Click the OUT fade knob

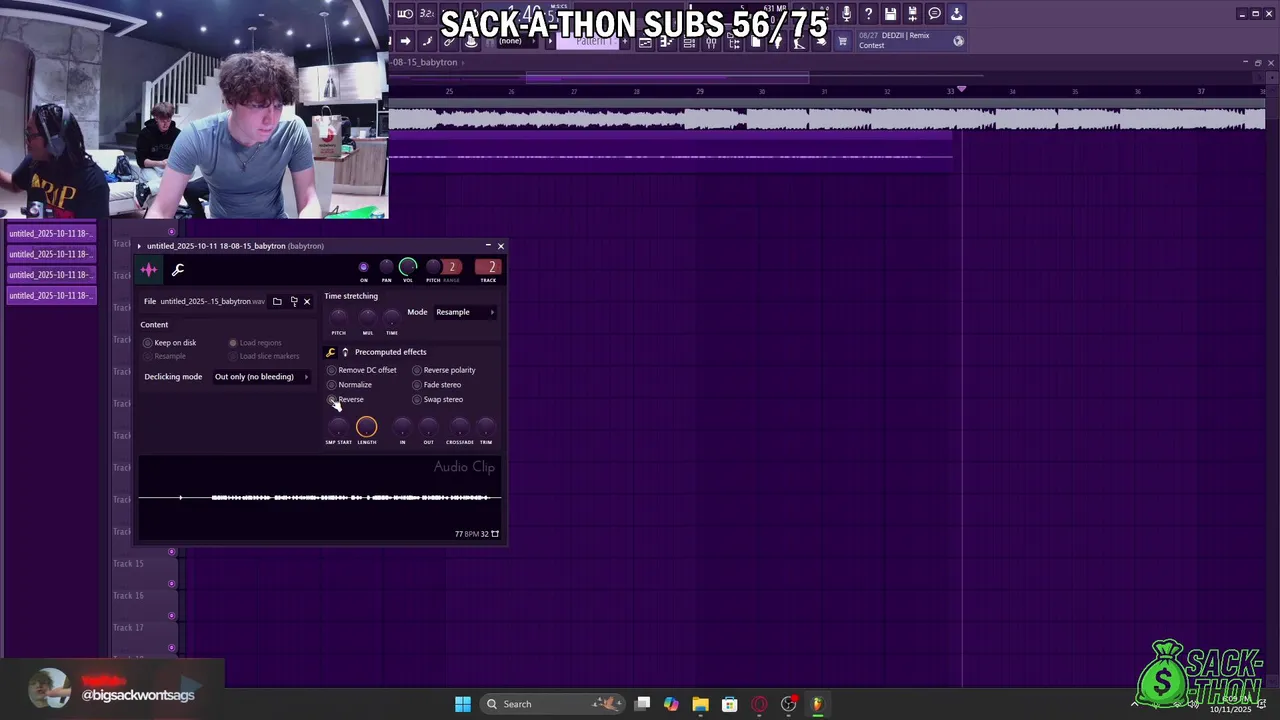[x=428, y=428]
